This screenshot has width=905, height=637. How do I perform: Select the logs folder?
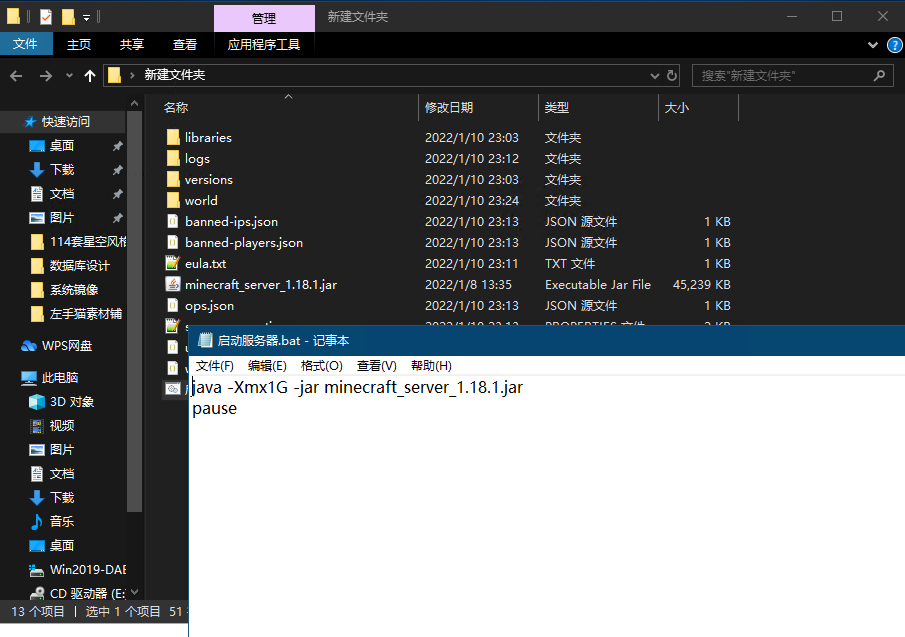click(x=197, y=159)
